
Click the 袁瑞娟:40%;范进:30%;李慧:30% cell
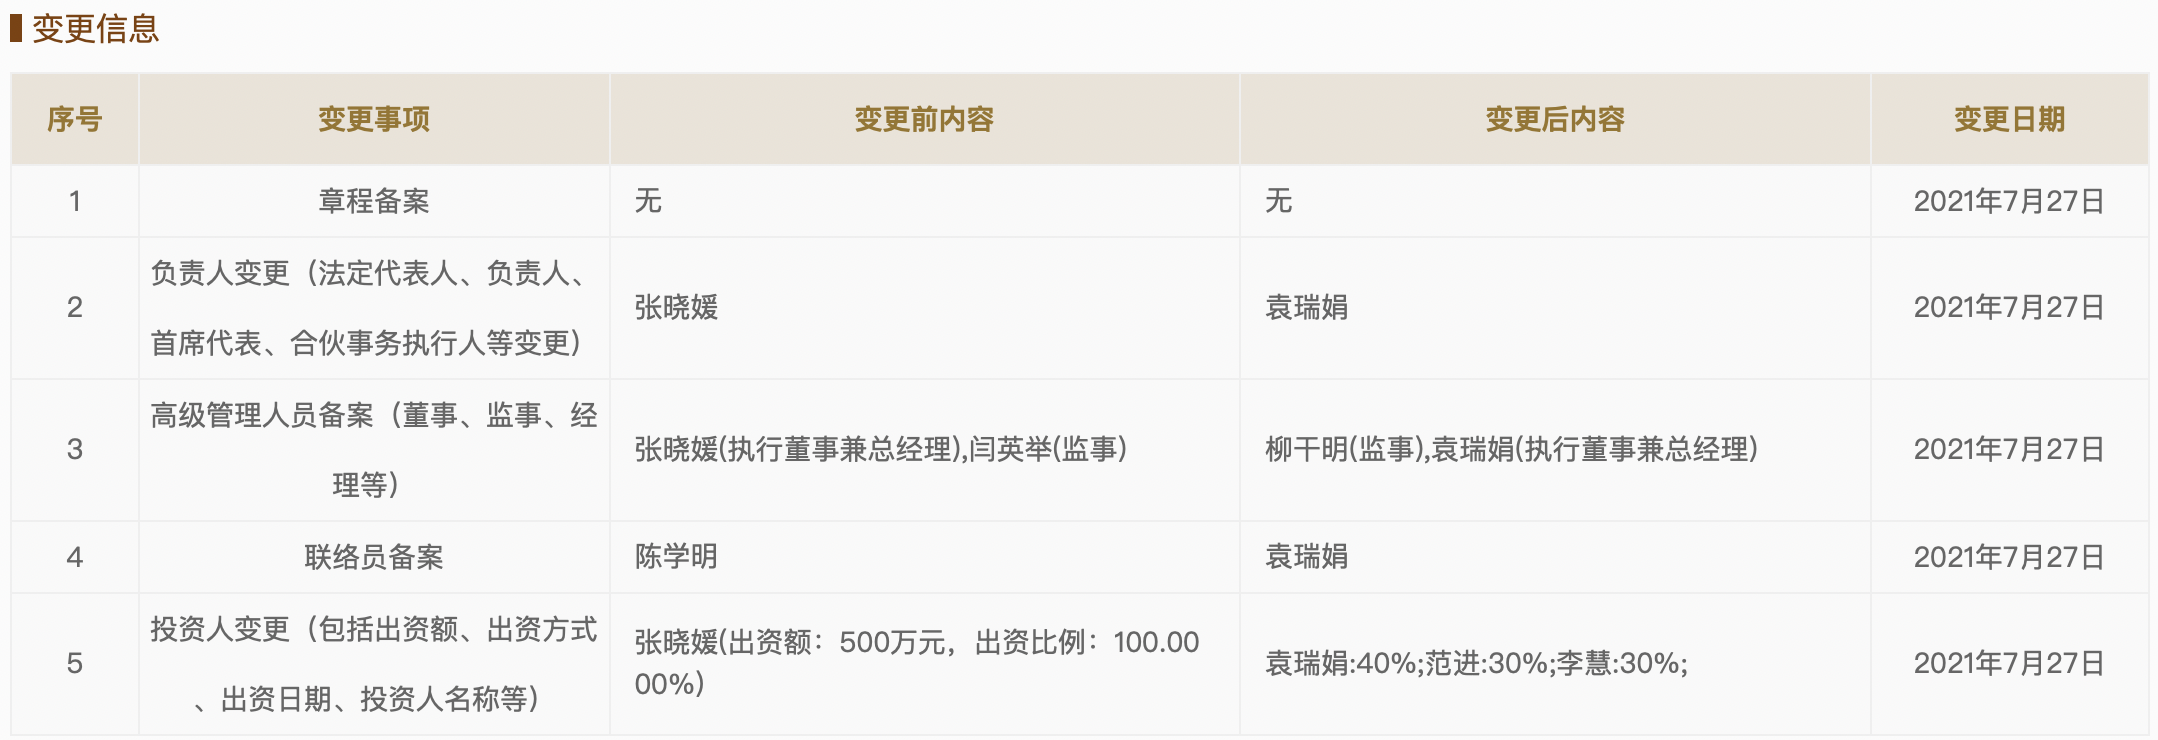[1476, 664]
